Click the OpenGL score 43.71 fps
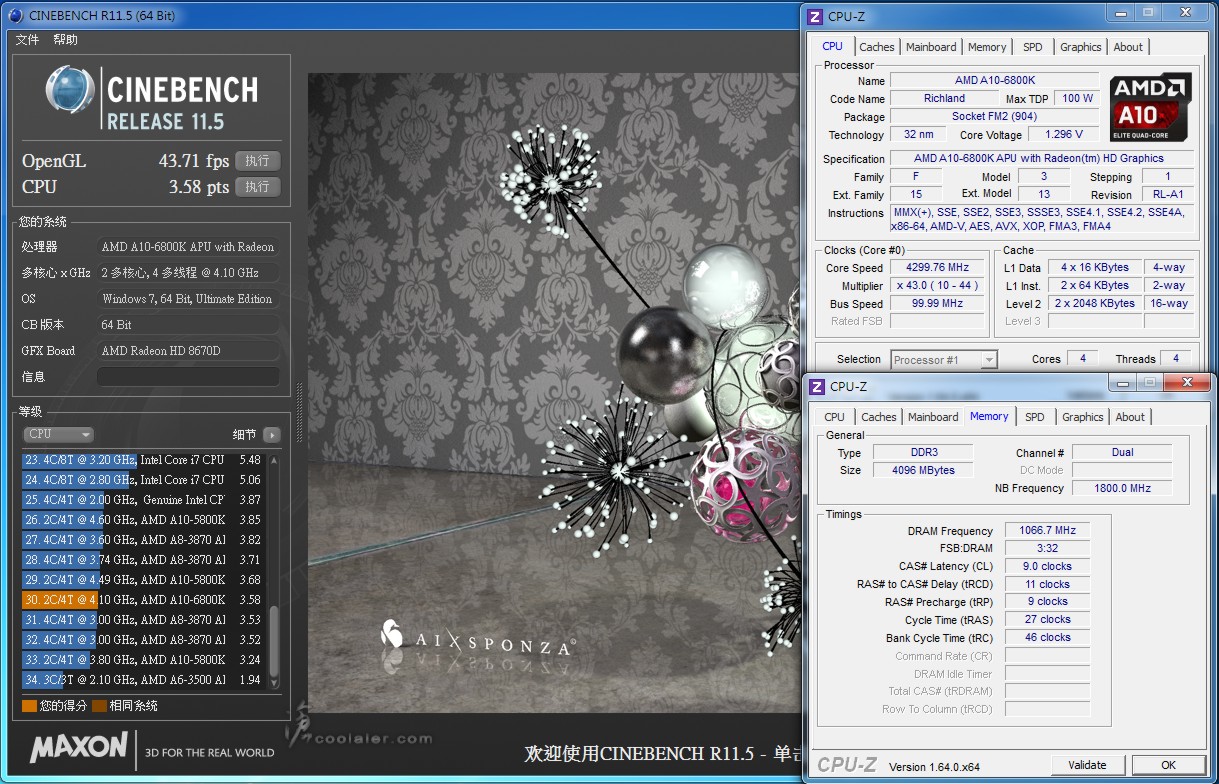This screenshot has height=784, width=1219. point(194,161)
